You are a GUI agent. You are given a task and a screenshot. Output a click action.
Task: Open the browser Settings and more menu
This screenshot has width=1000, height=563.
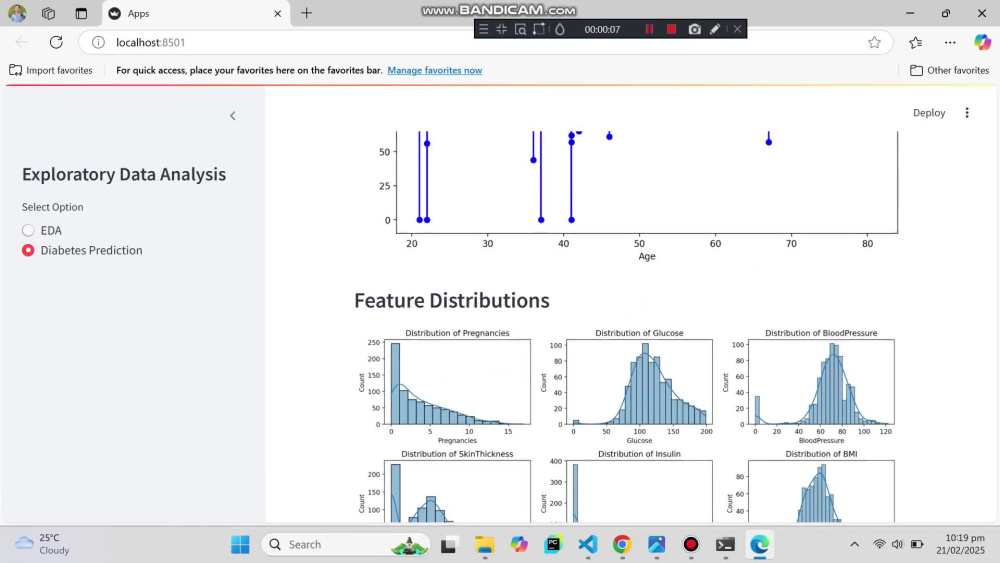tap(950, 42)
